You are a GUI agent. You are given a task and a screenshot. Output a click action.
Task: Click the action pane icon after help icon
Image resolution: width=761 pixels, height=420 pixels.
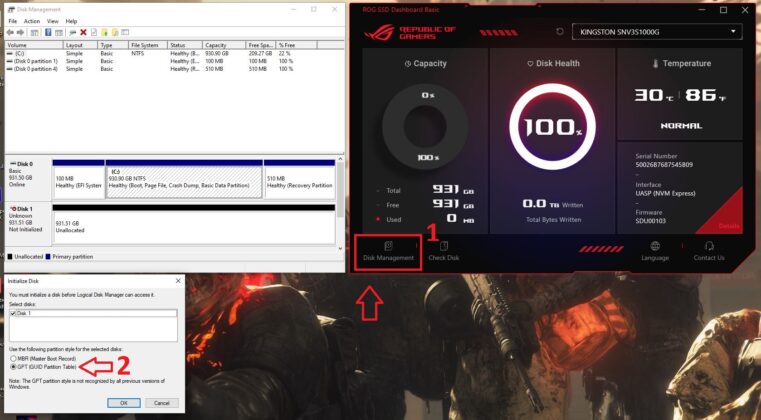tap(59, 33)
